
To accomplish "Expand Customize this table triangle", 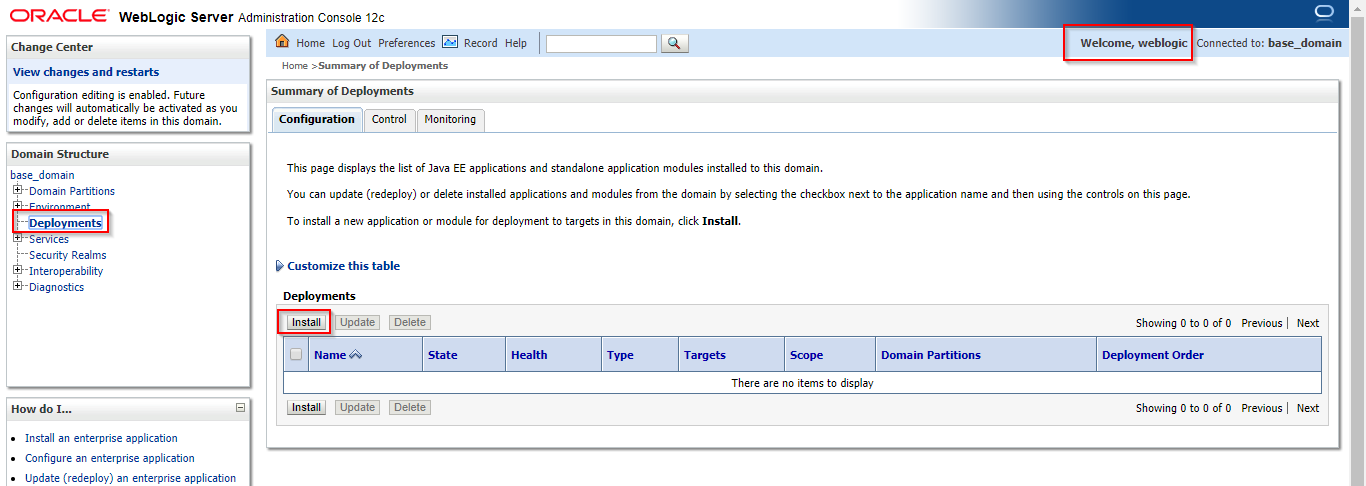I will coord(279,266).
